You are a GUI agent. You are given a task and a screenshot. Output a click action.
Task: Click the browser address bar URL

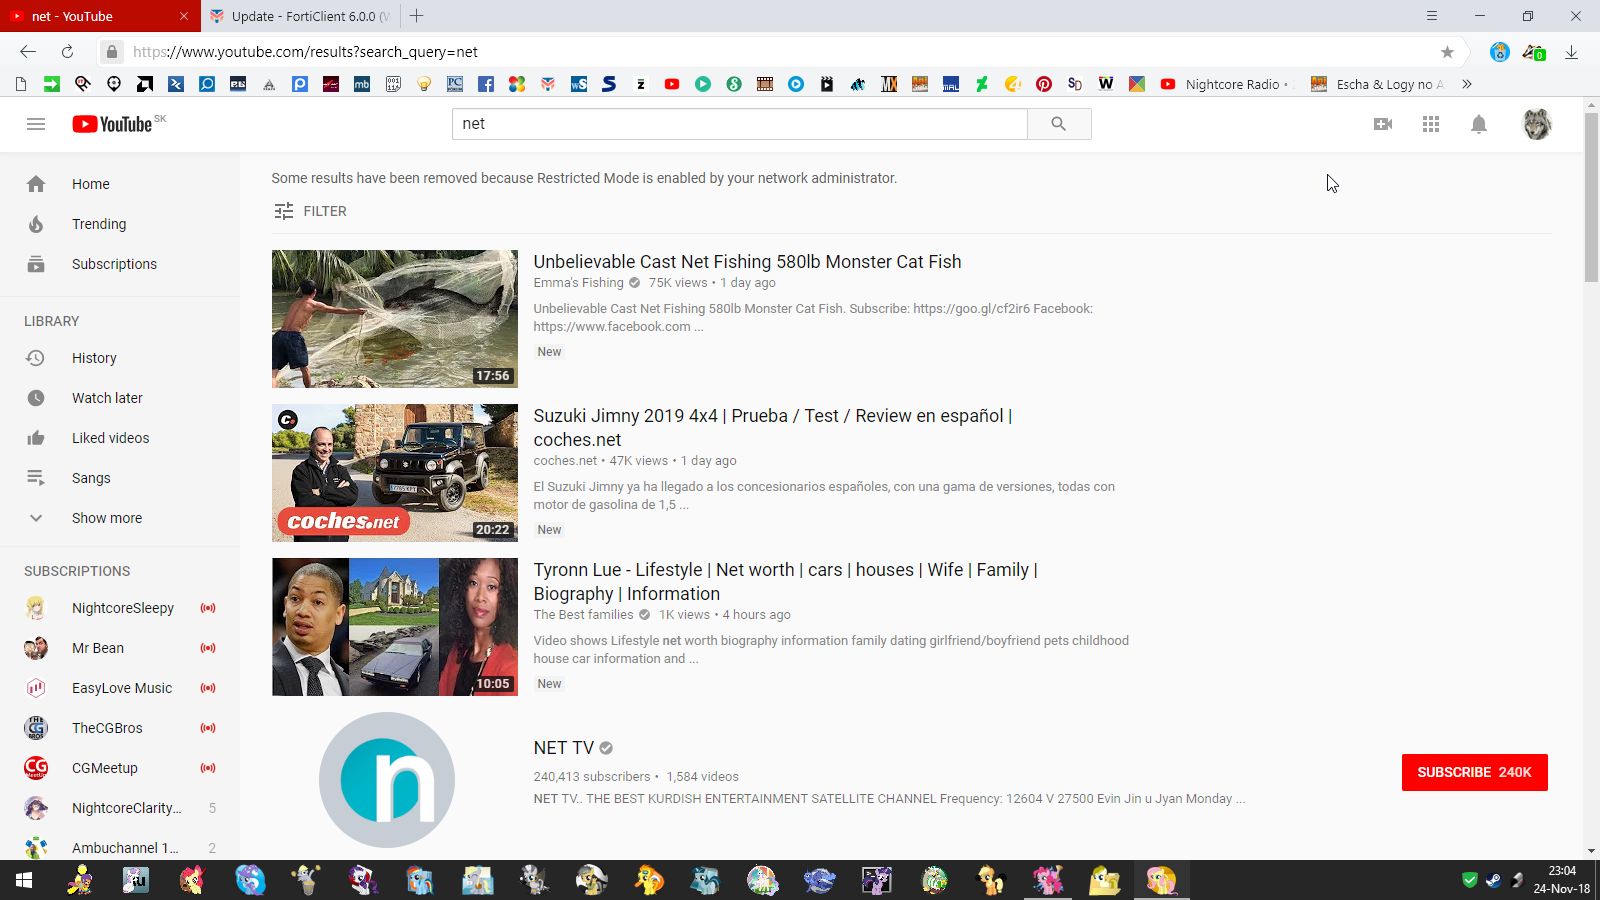pos(305,52)
